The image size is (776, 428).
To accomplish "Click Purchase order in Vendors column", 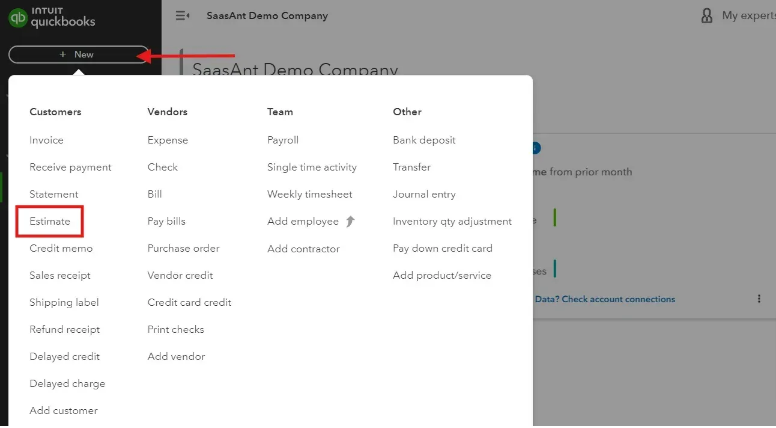I will coord(183,248).
